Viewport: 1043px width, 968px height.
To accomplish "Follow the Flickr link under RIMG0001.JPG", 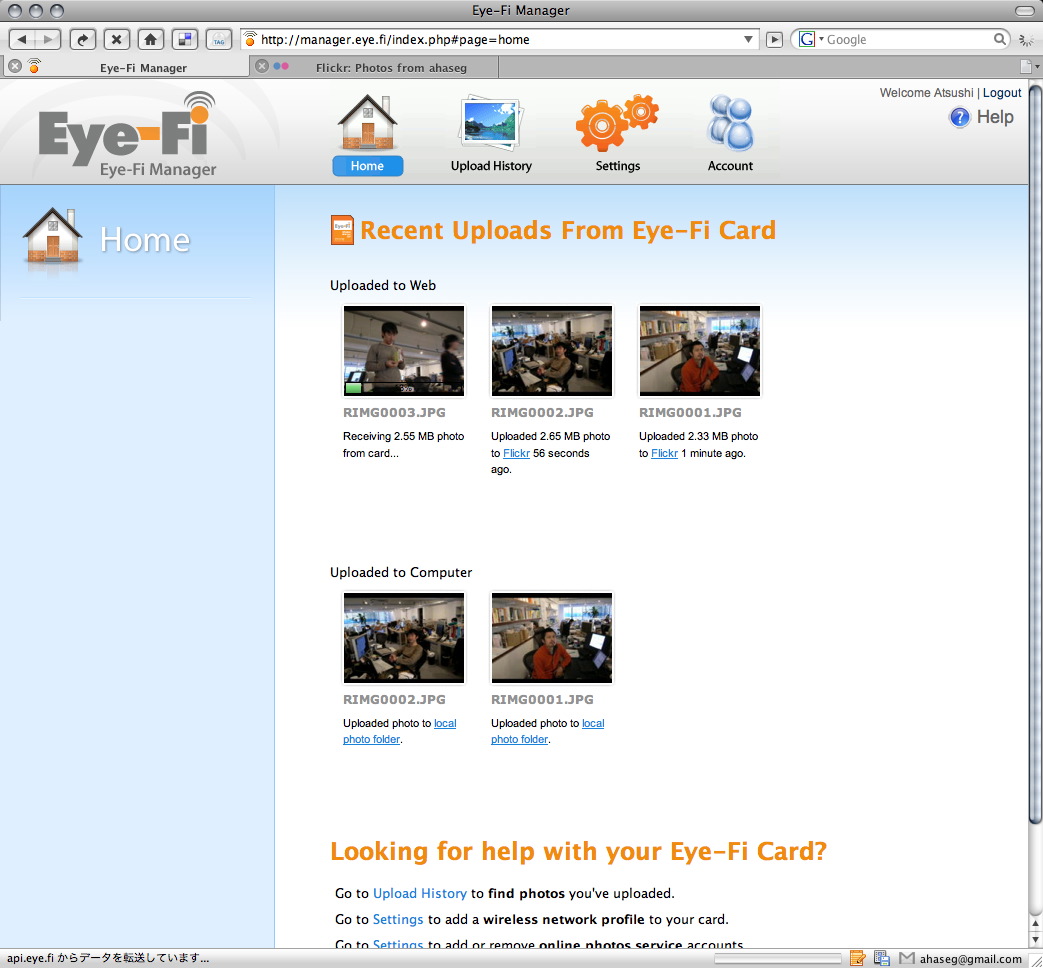I will (x=664, y=453).
